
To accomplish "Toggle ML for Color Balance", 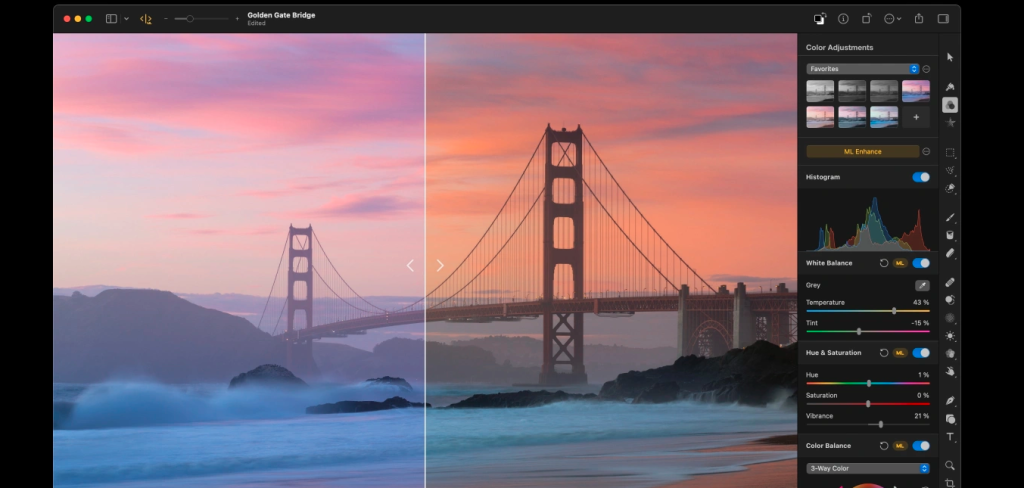I will tap(900, 446).
